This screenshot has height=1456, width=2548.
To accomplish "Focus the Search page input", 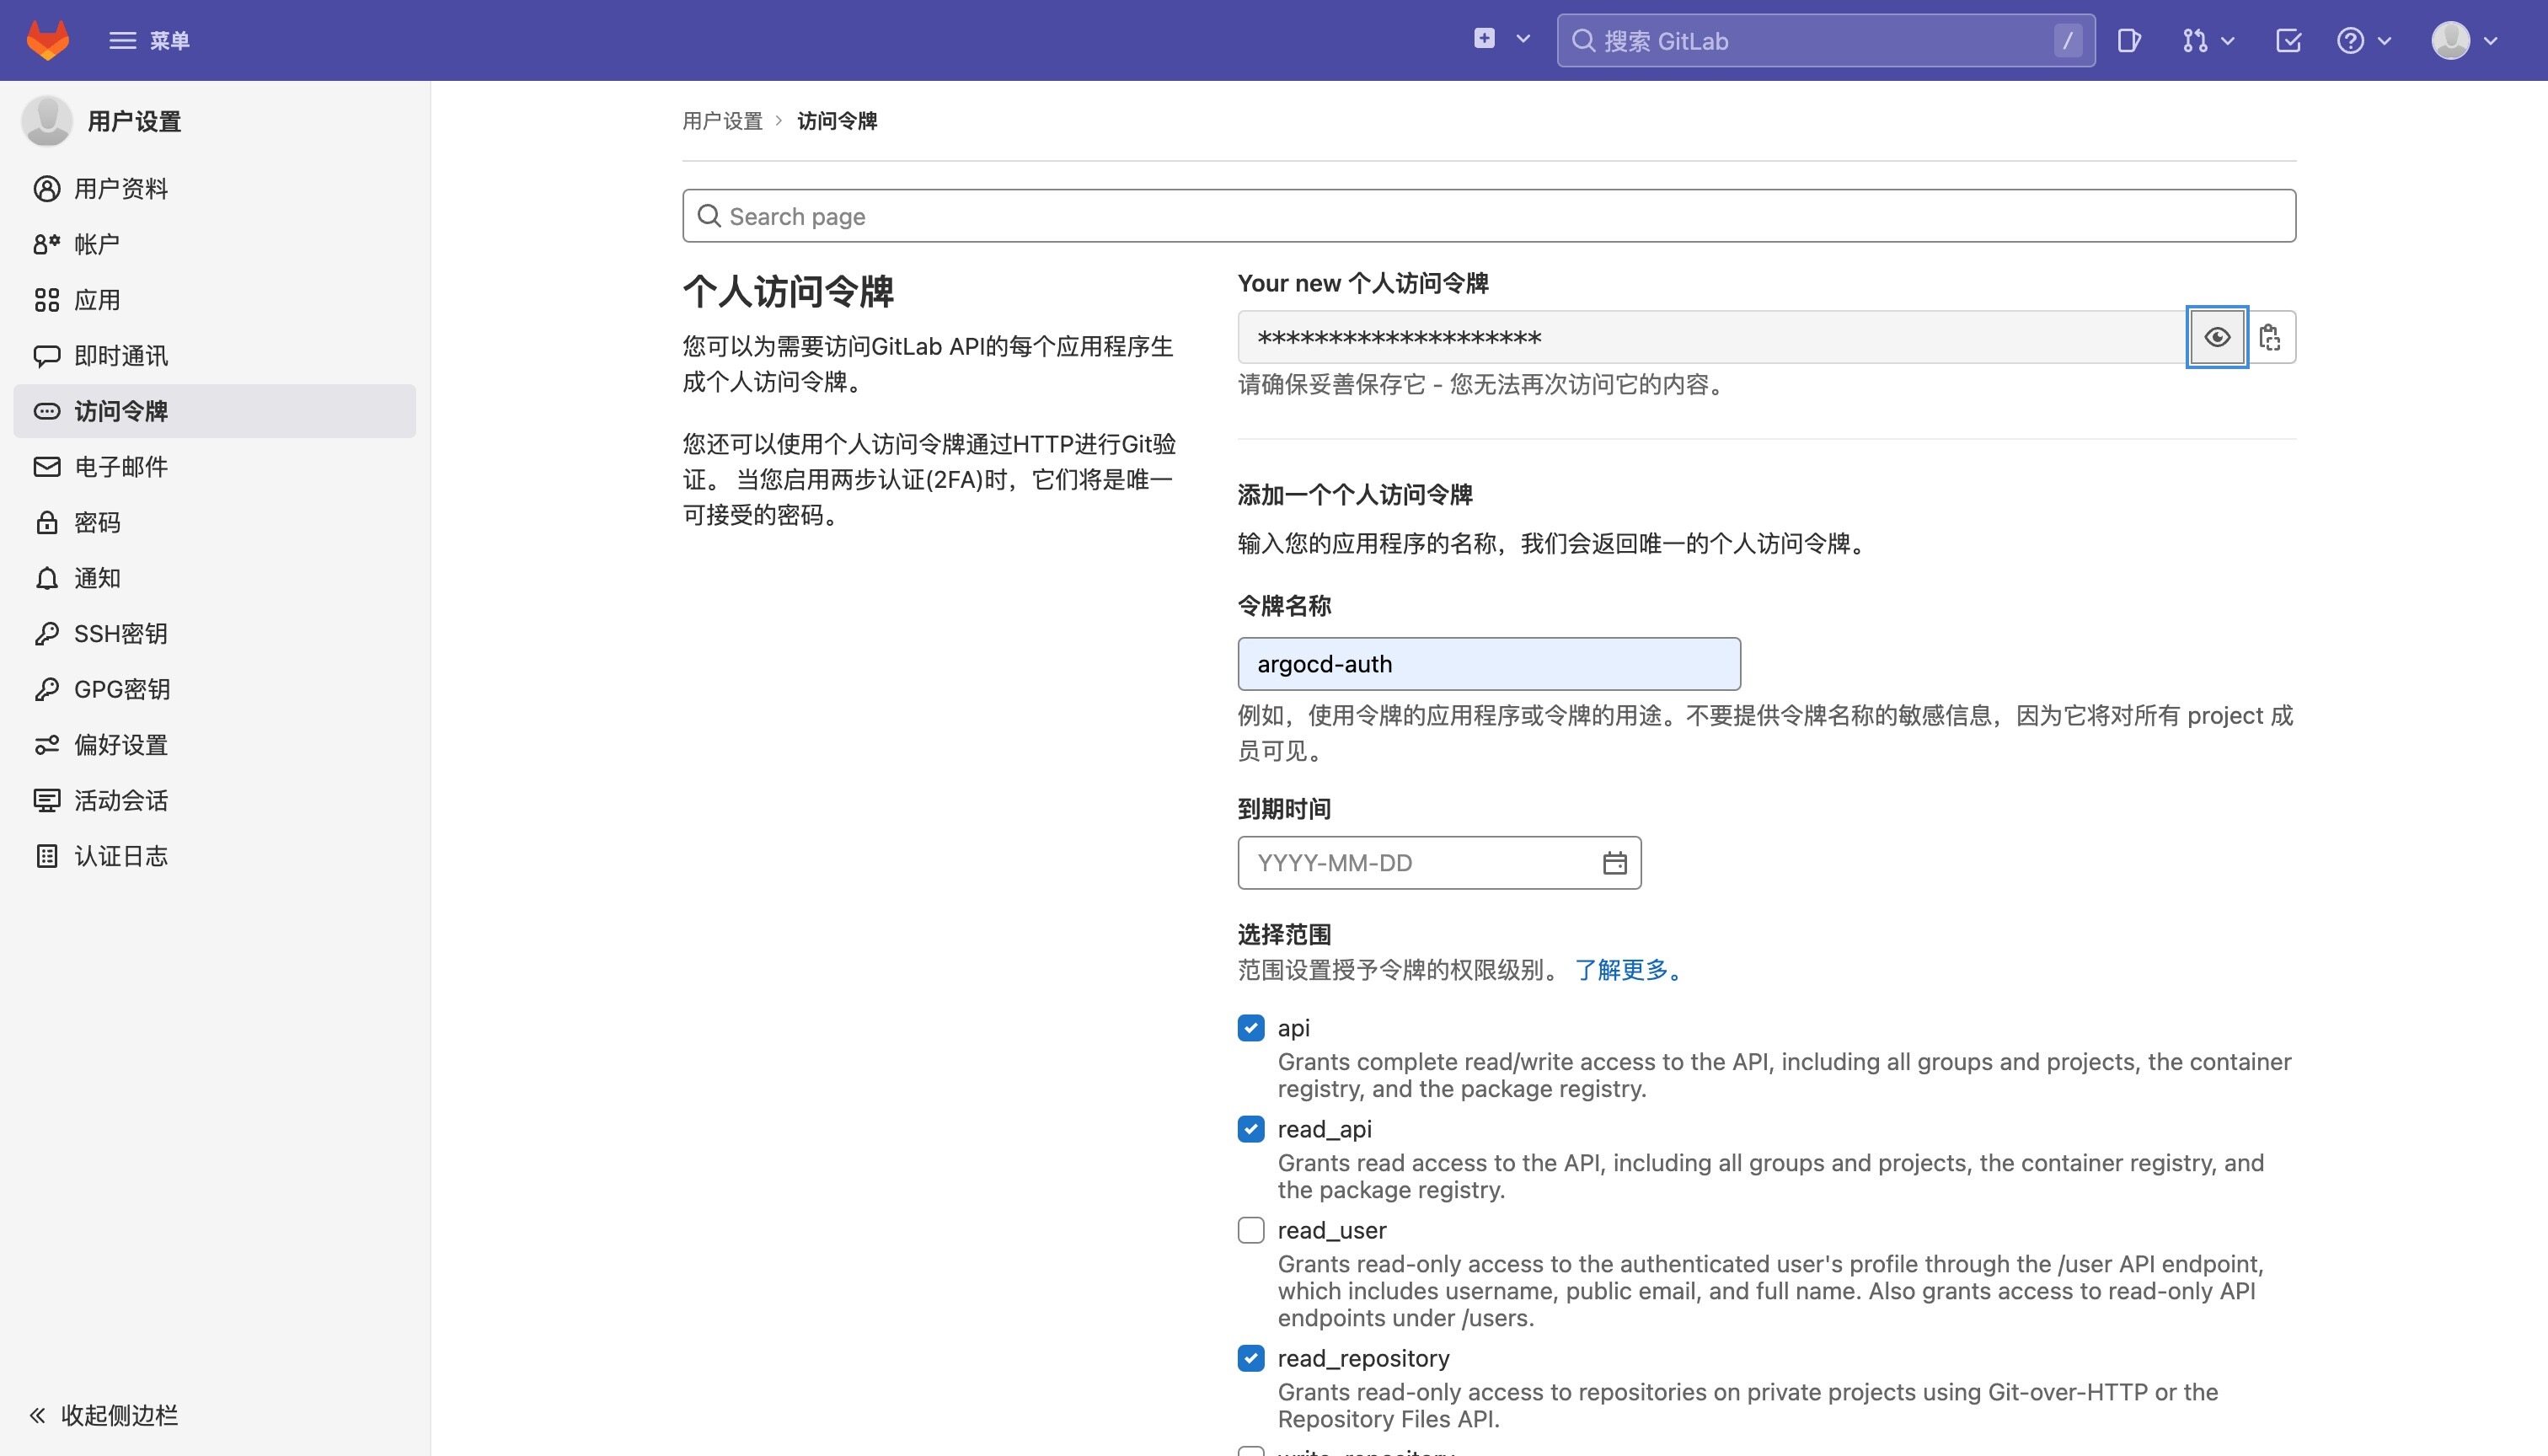I will pos(1489,216).
